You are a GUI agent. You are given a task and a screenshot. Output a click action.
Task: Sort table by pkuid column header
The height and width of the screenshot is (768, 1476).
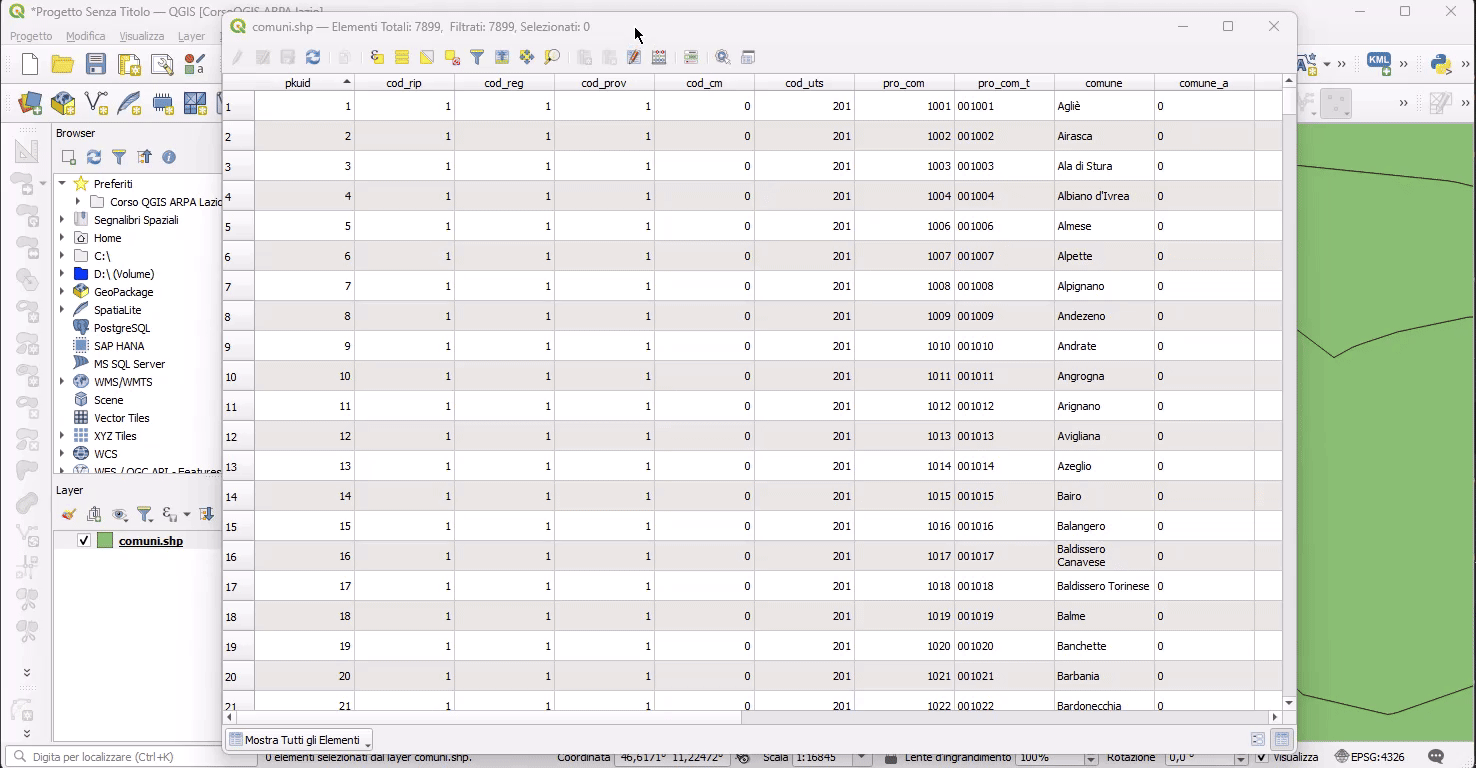click(304, 83)
